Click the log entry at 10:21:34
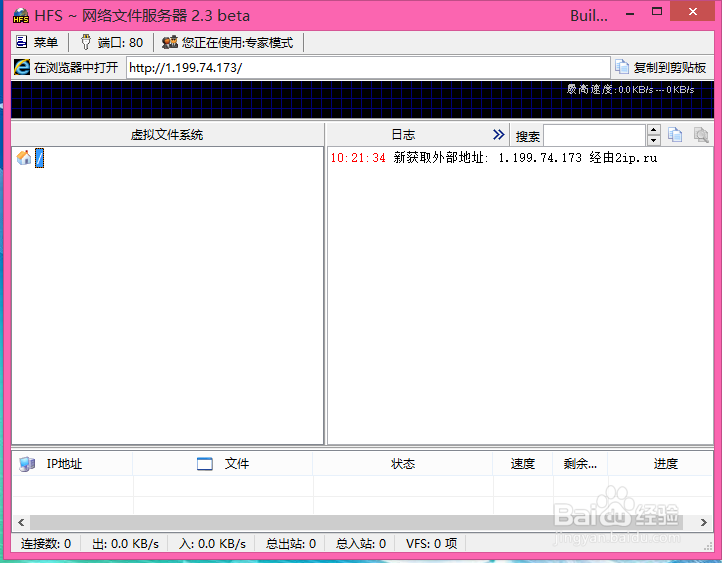 [494, 158]
